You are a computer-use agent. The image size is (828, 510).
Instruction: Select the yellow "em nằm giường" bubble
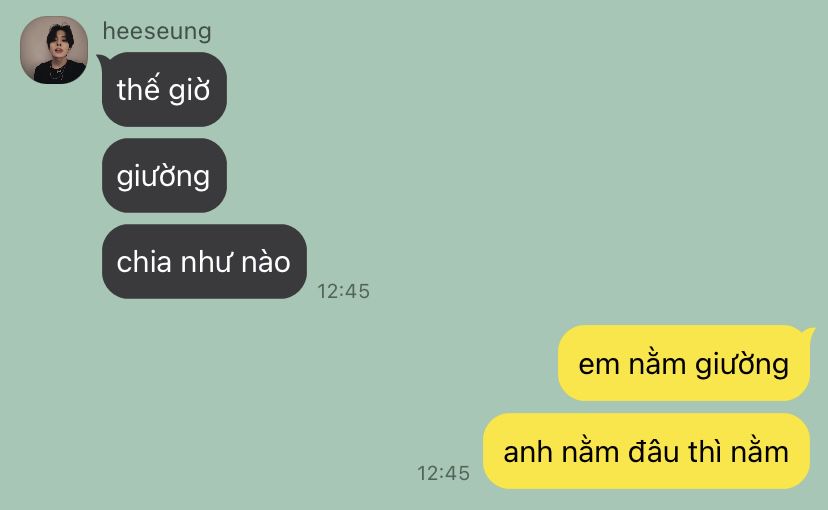click(684, 363)
